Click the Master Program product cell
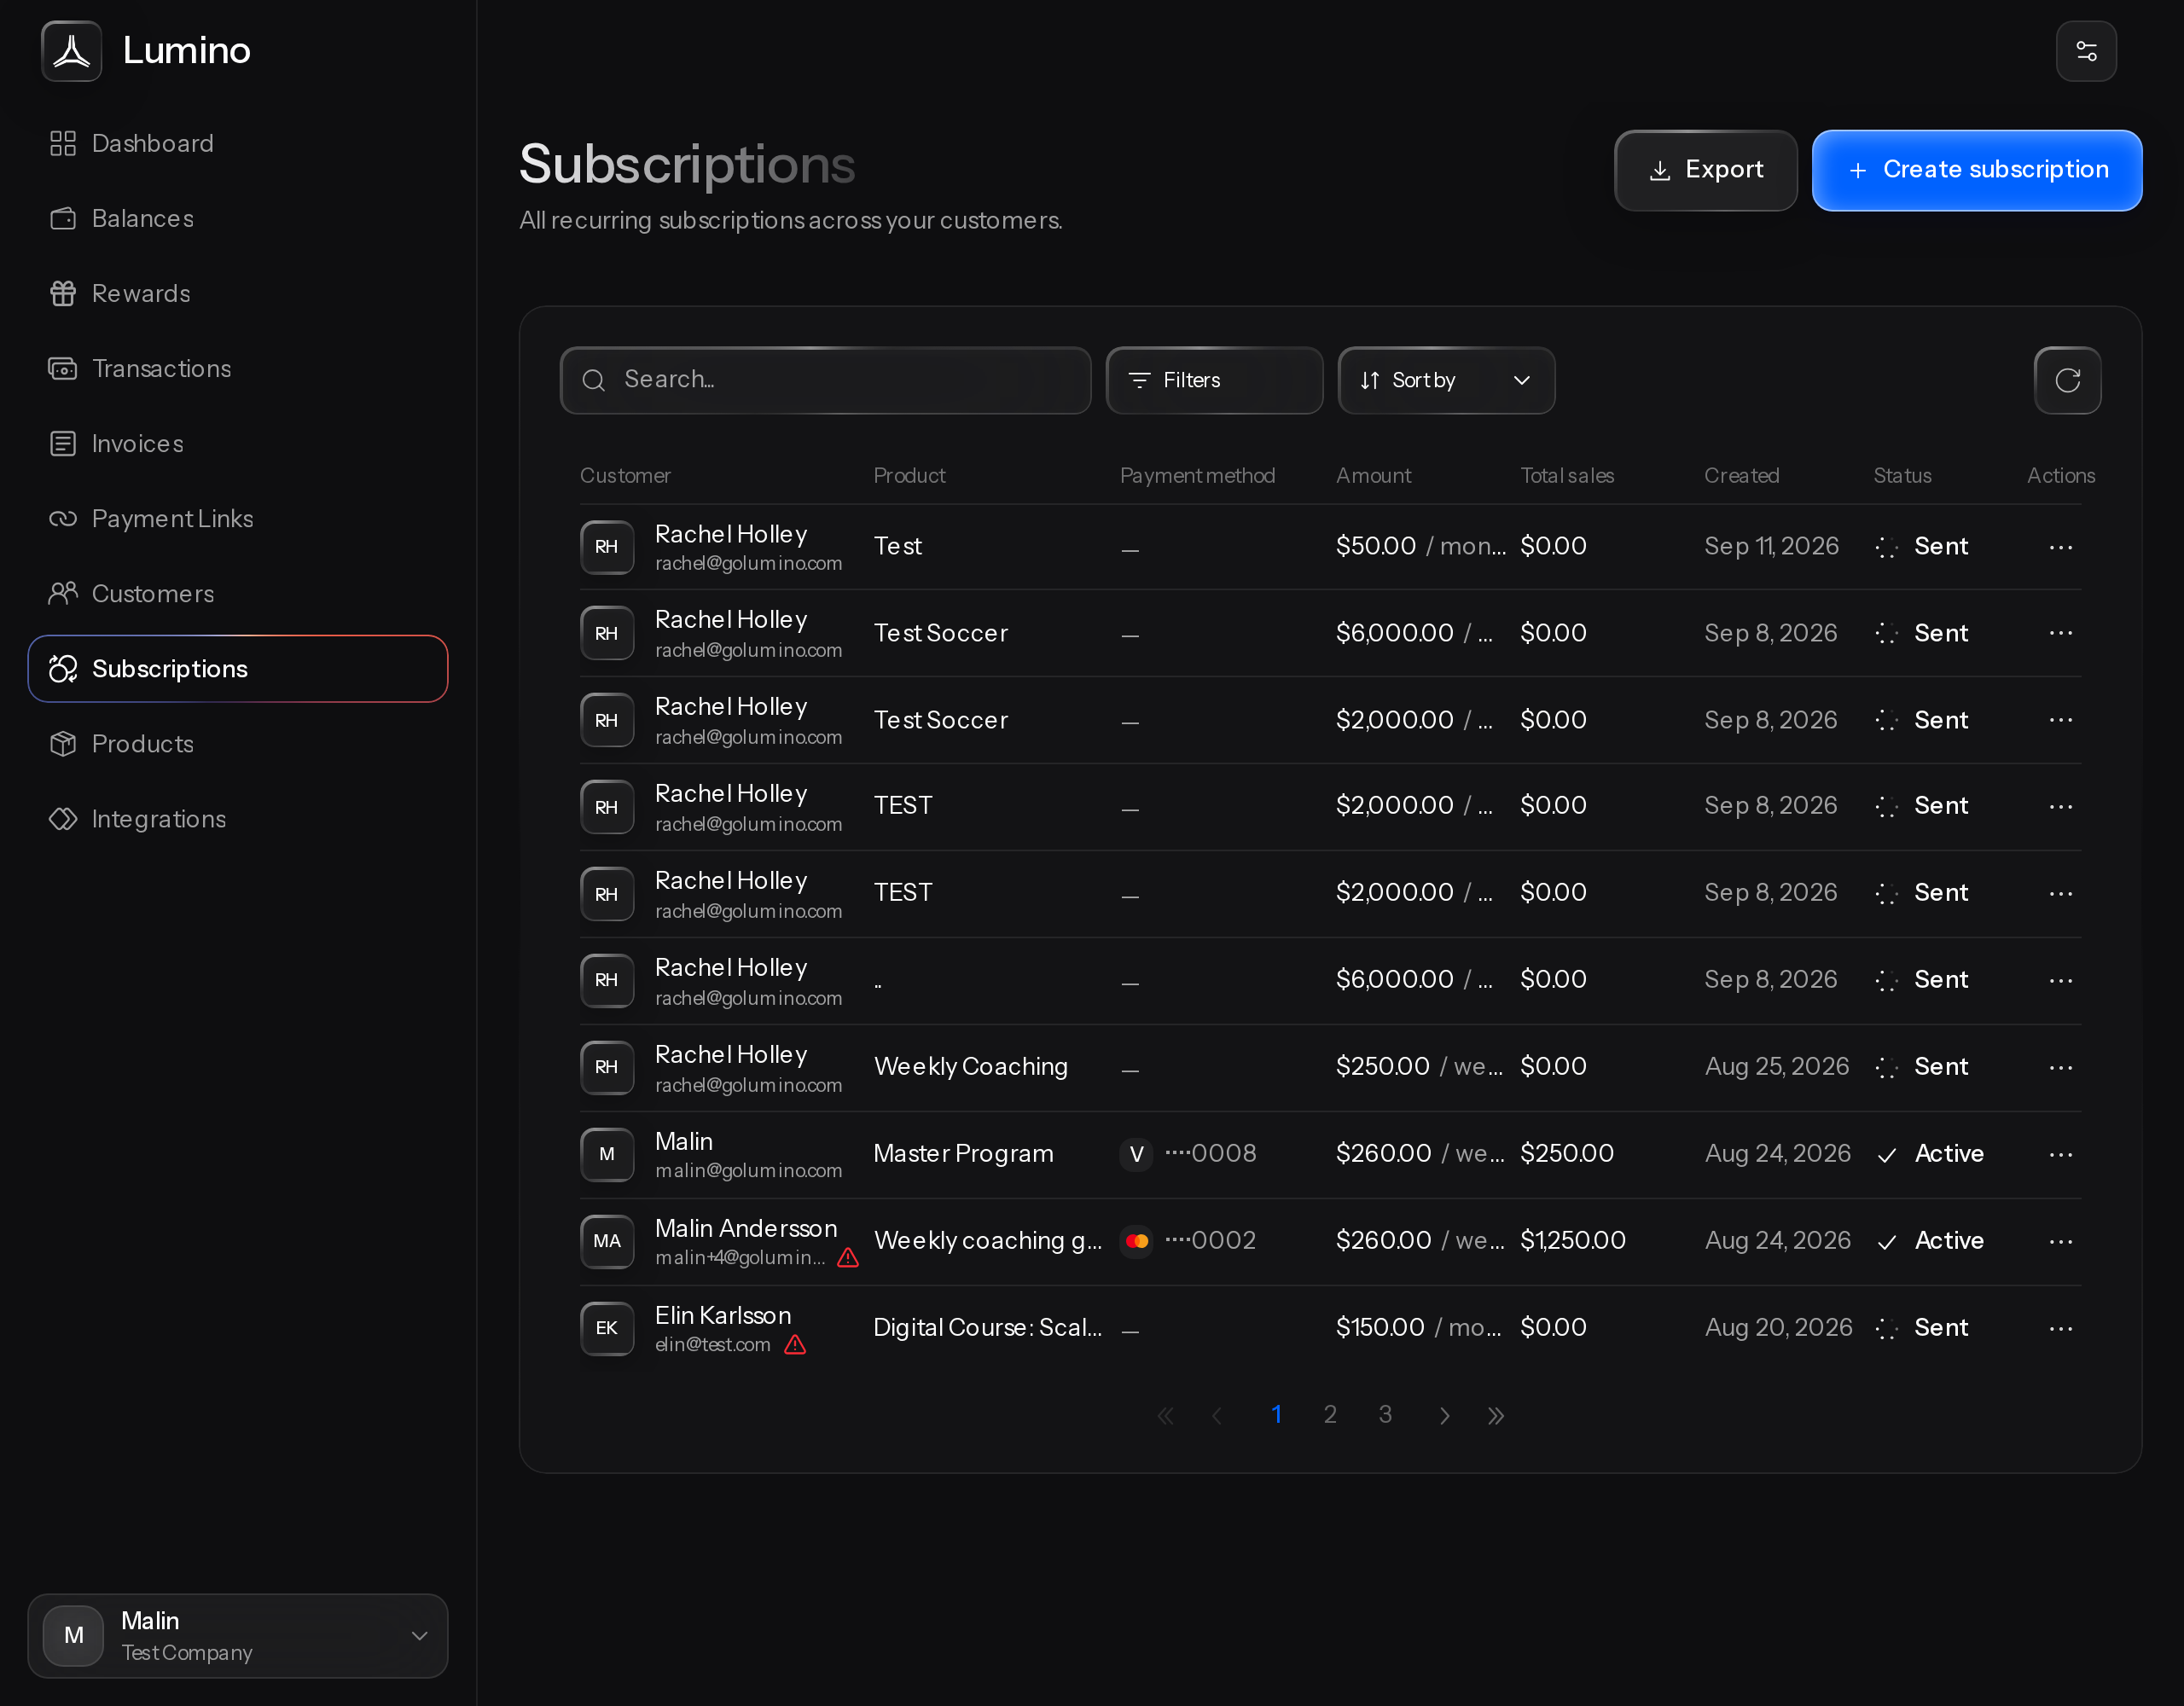The width and height of the screenshot is (2184, 1706). pos(963,1153)
